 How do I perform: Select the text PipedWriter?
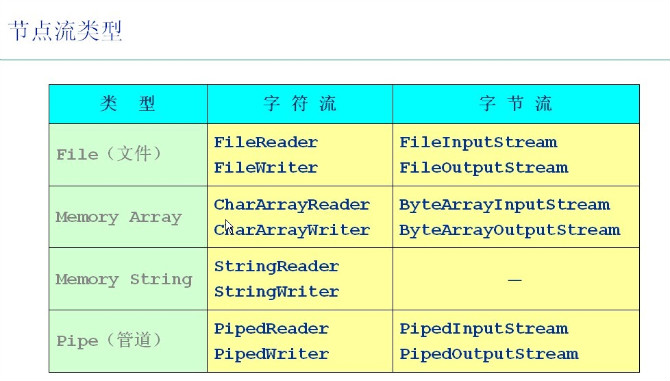271,354
